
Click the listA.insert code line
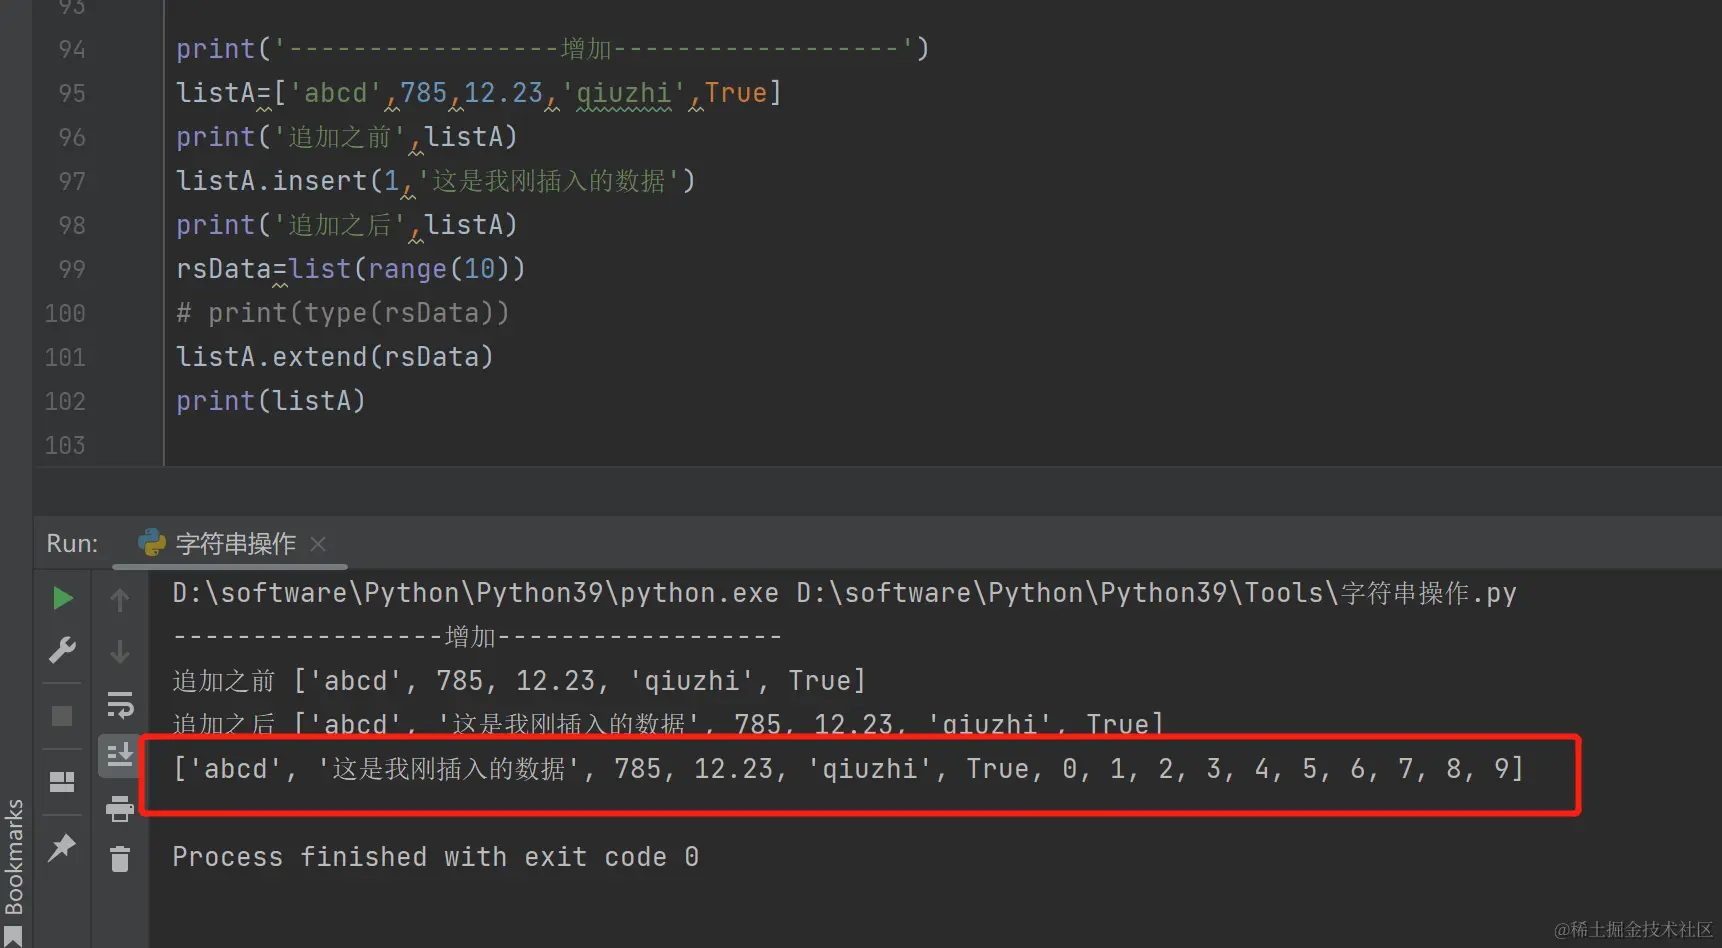click(x=435, y=181)
